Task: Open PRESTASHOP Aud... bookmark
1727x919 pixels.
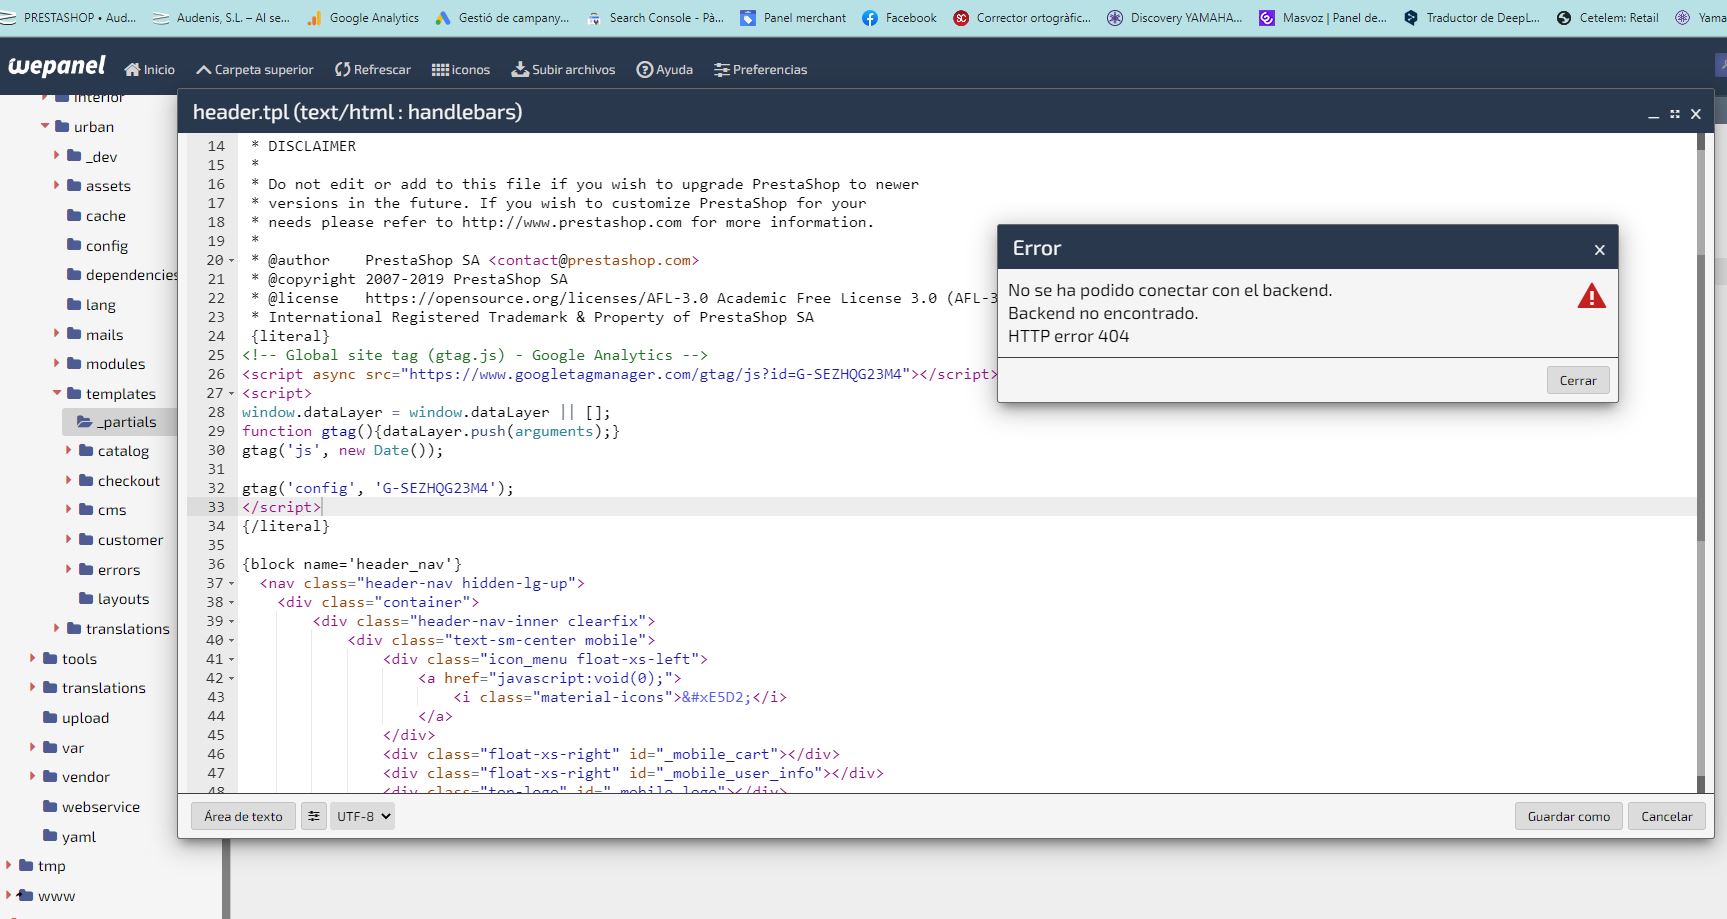Action: [x=68, y=18]
